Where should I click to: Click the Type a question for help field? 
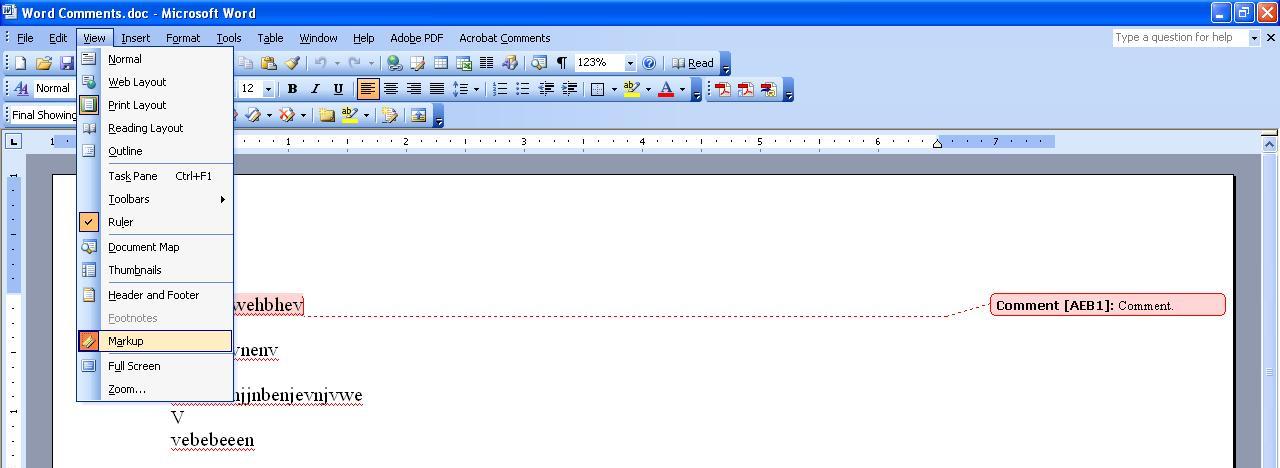coord(1180,38)
